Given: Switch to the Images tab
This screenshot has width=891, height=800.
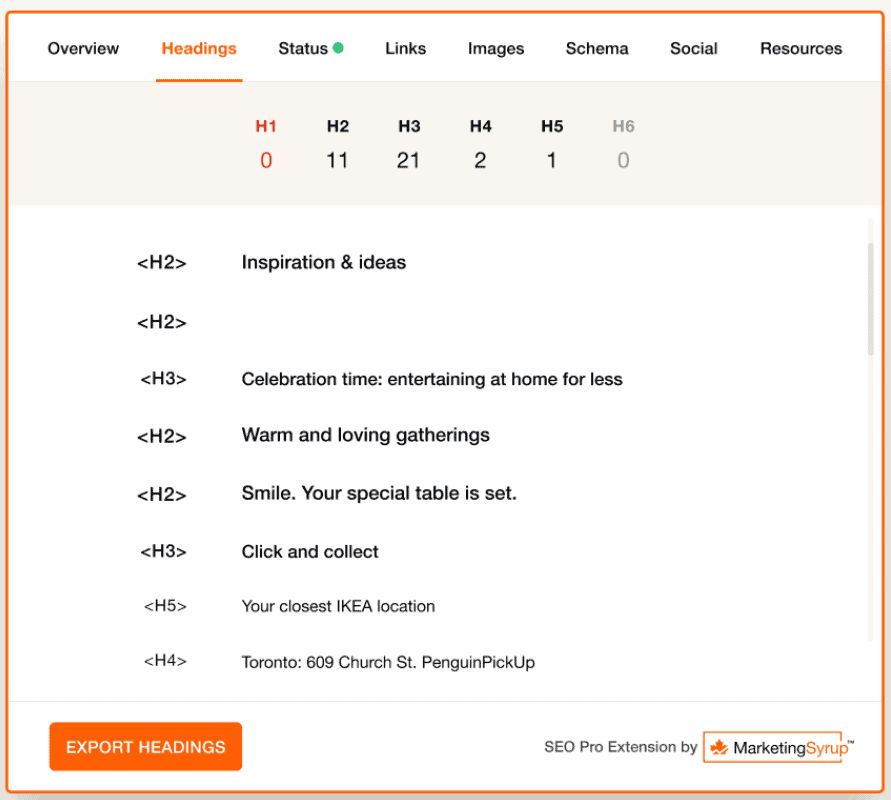Looking at the screenshot, I should coord(496,47).
